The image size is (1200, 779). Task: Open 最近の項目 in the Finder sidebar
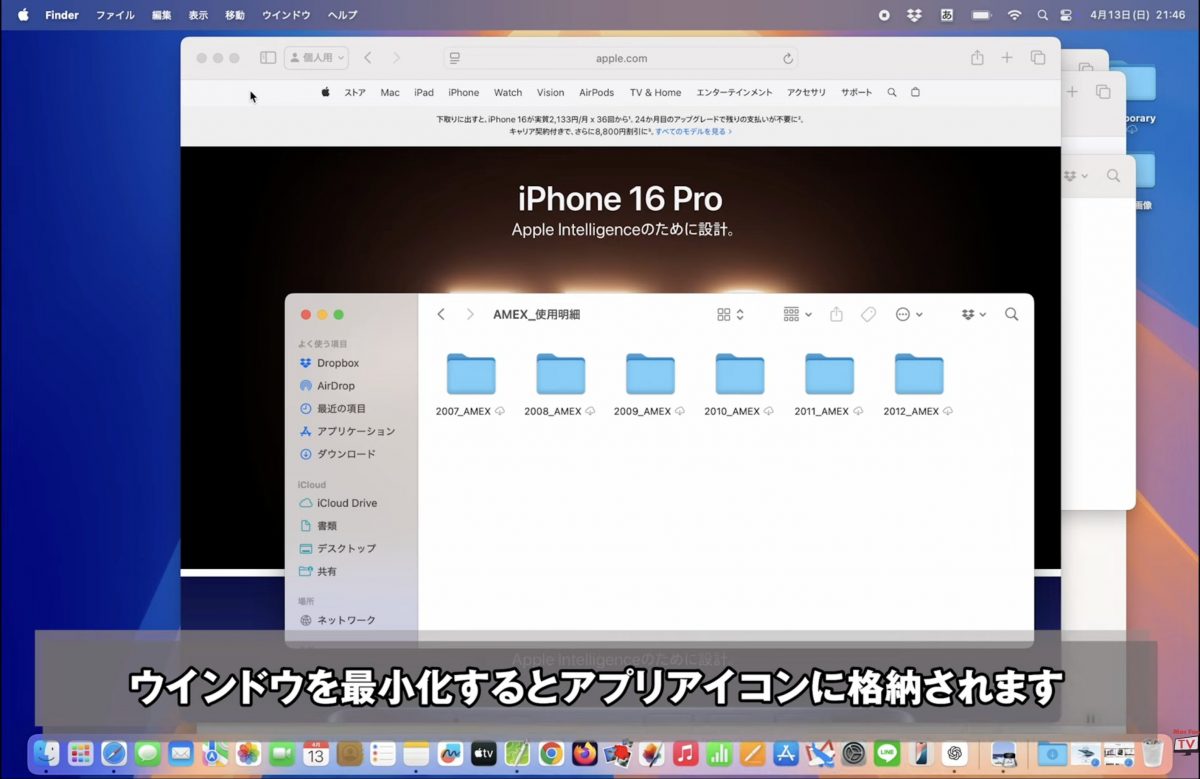click(x=341, y=409)
